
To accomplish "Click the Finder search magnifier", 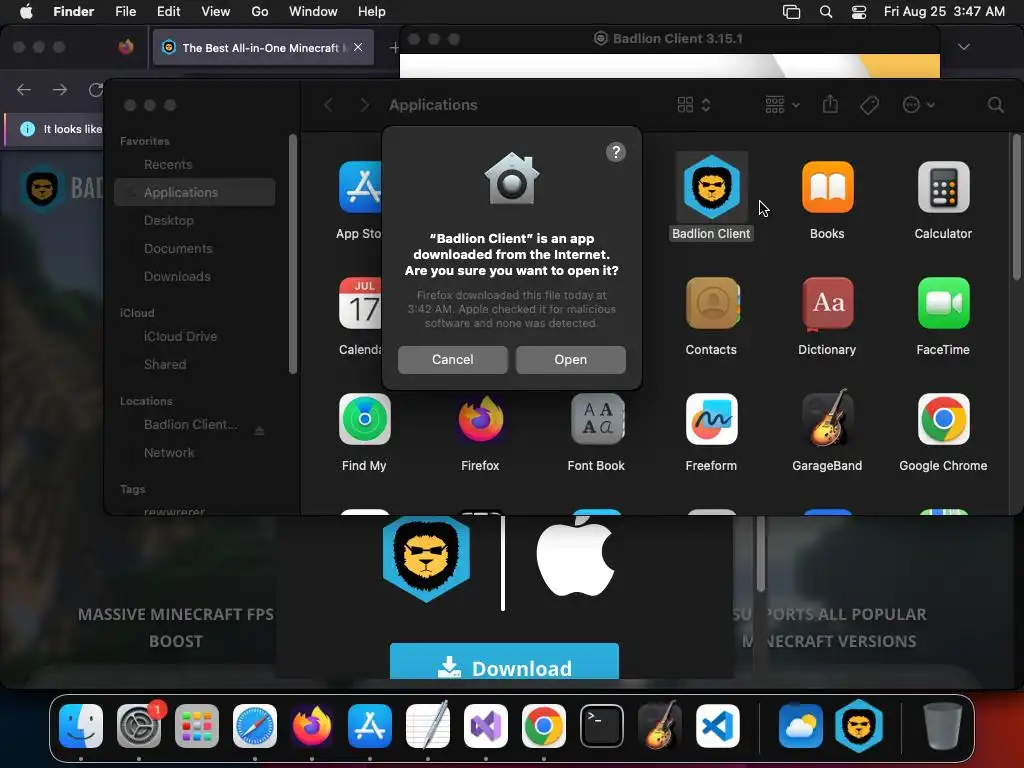I will 995,105.
